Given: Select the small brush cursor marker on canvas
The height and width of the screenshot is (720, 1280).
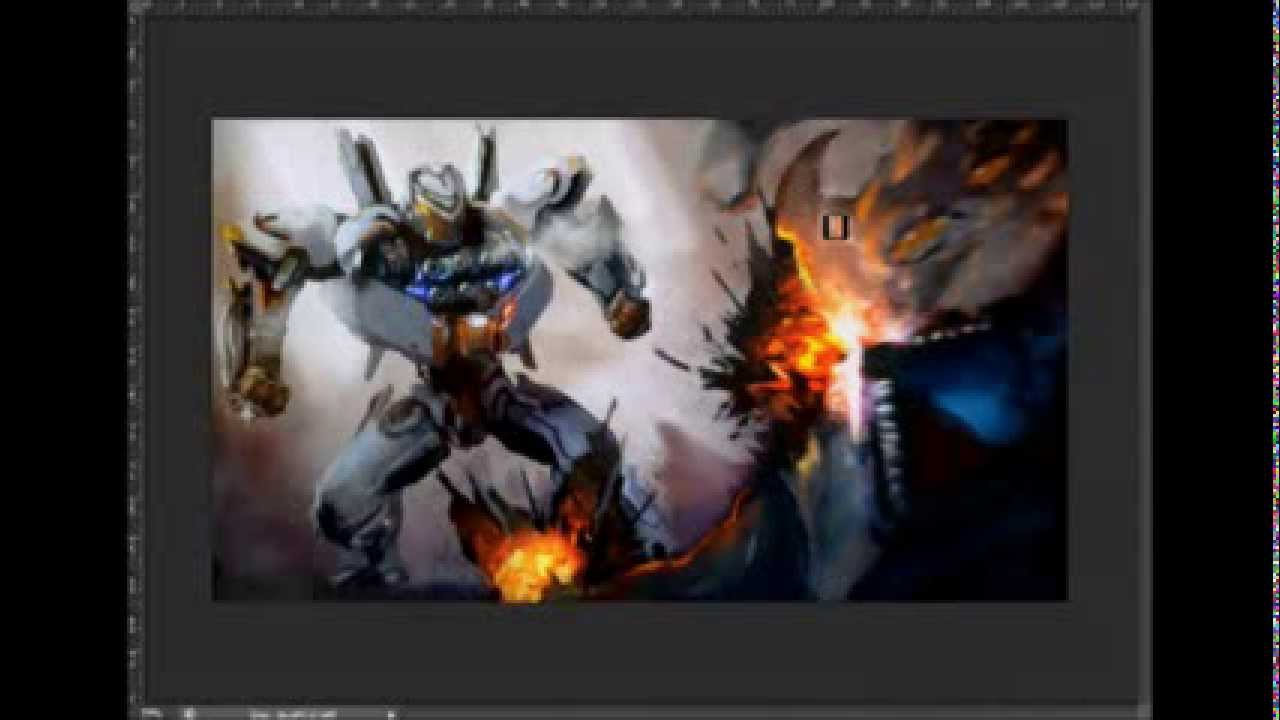Looking at the screenshot, I should point(834,228).
